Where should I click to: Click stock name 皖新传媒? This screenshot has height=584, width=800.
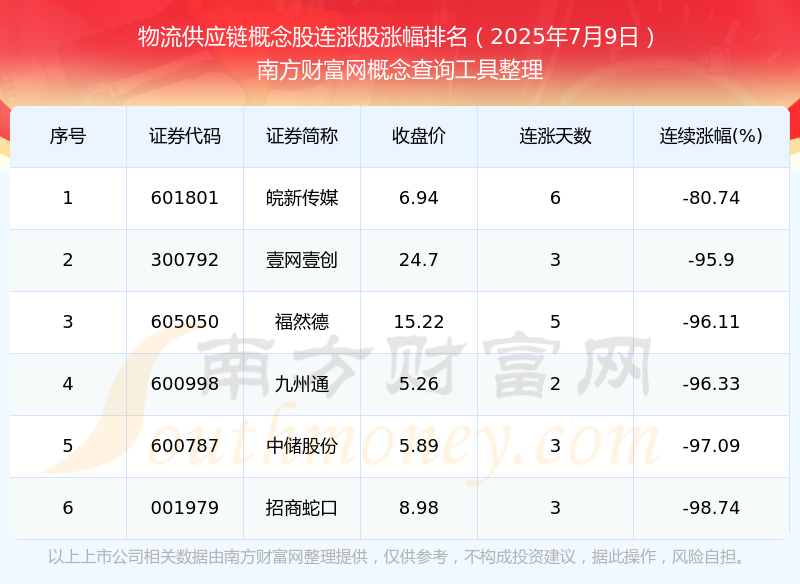302,198
